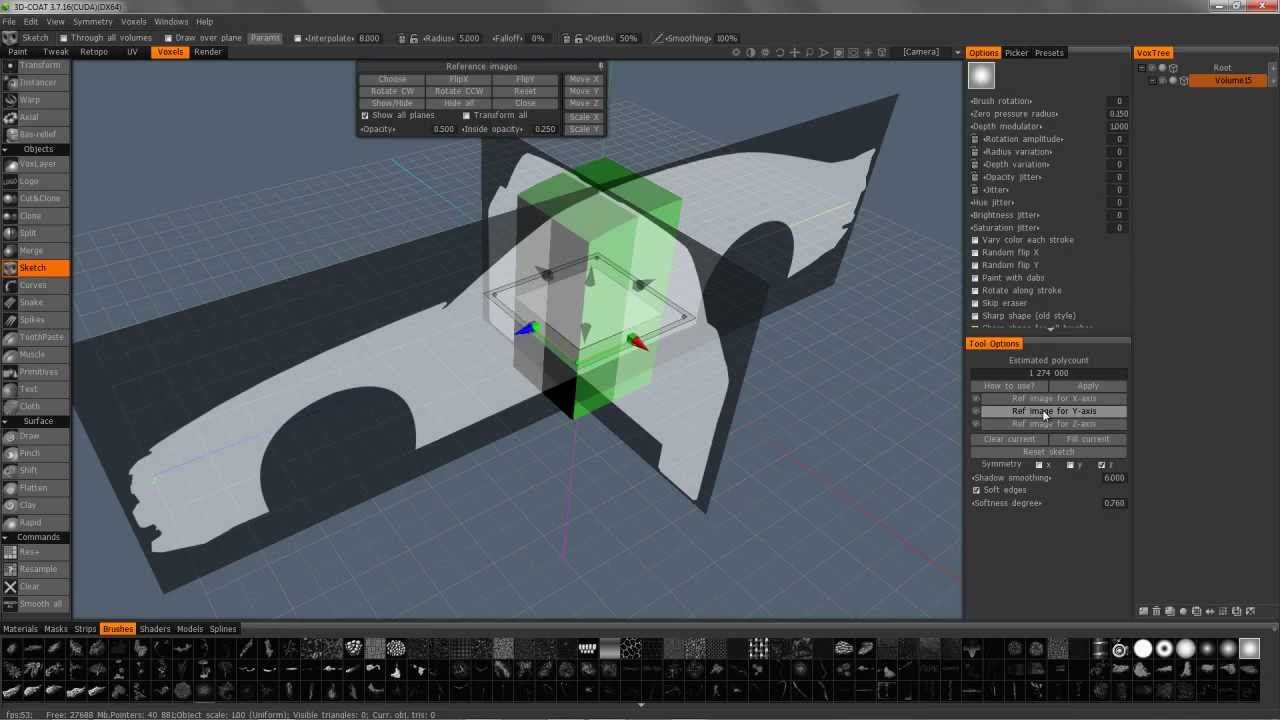Activate the Warp tool
The image size is (1280, 720).
(x=35, y=100)
